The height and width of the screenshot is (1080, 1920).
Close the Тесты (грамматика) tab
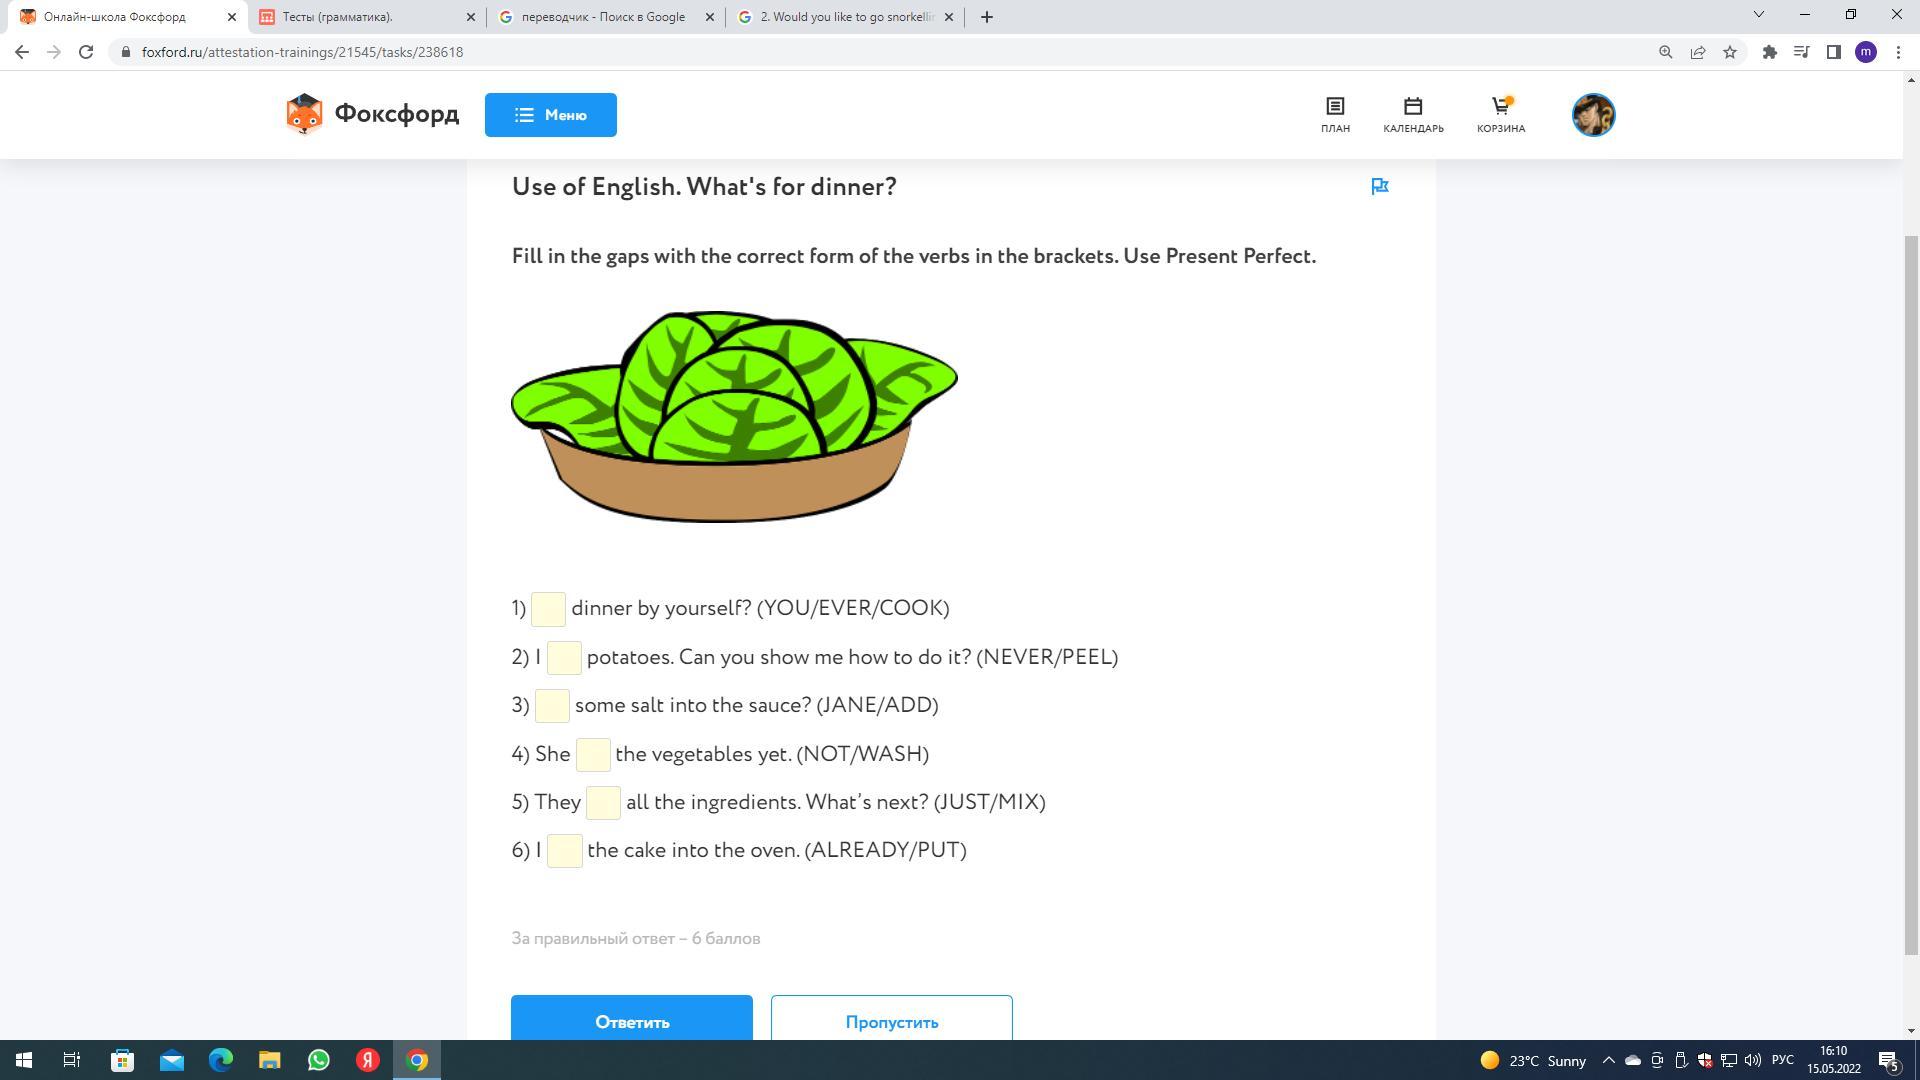[471, 17]
